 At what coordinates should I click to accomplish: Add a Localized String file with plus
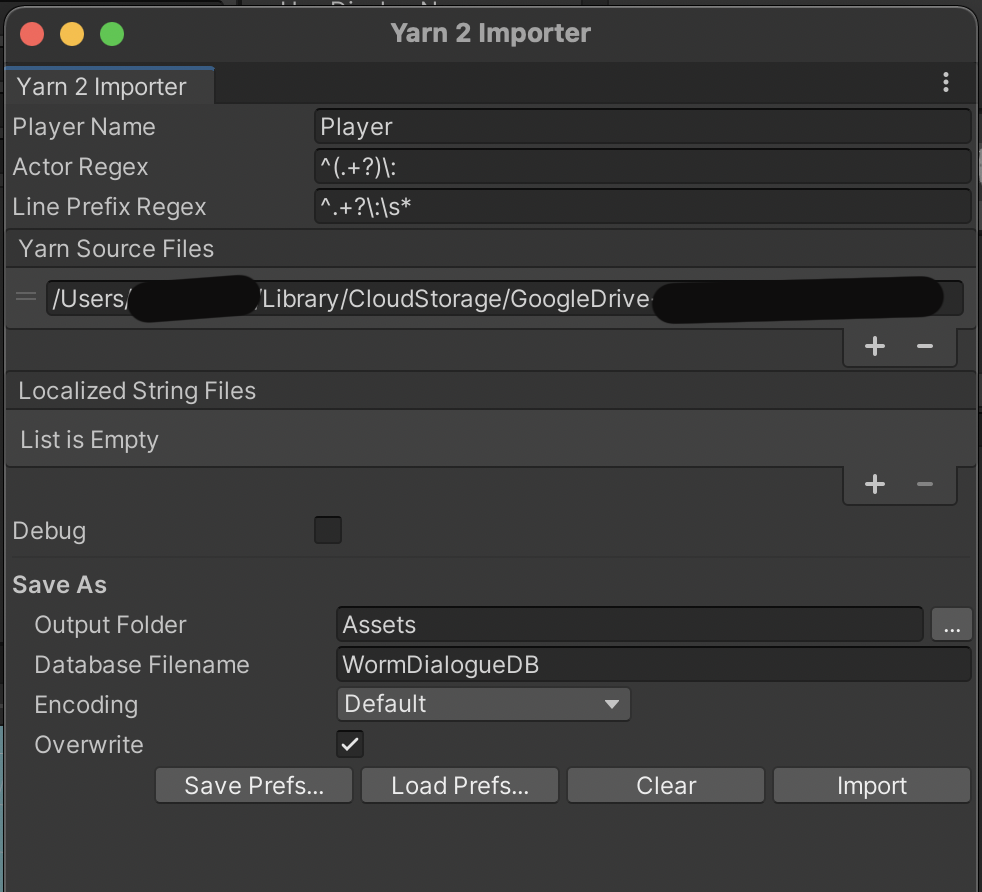click(874, 484)
